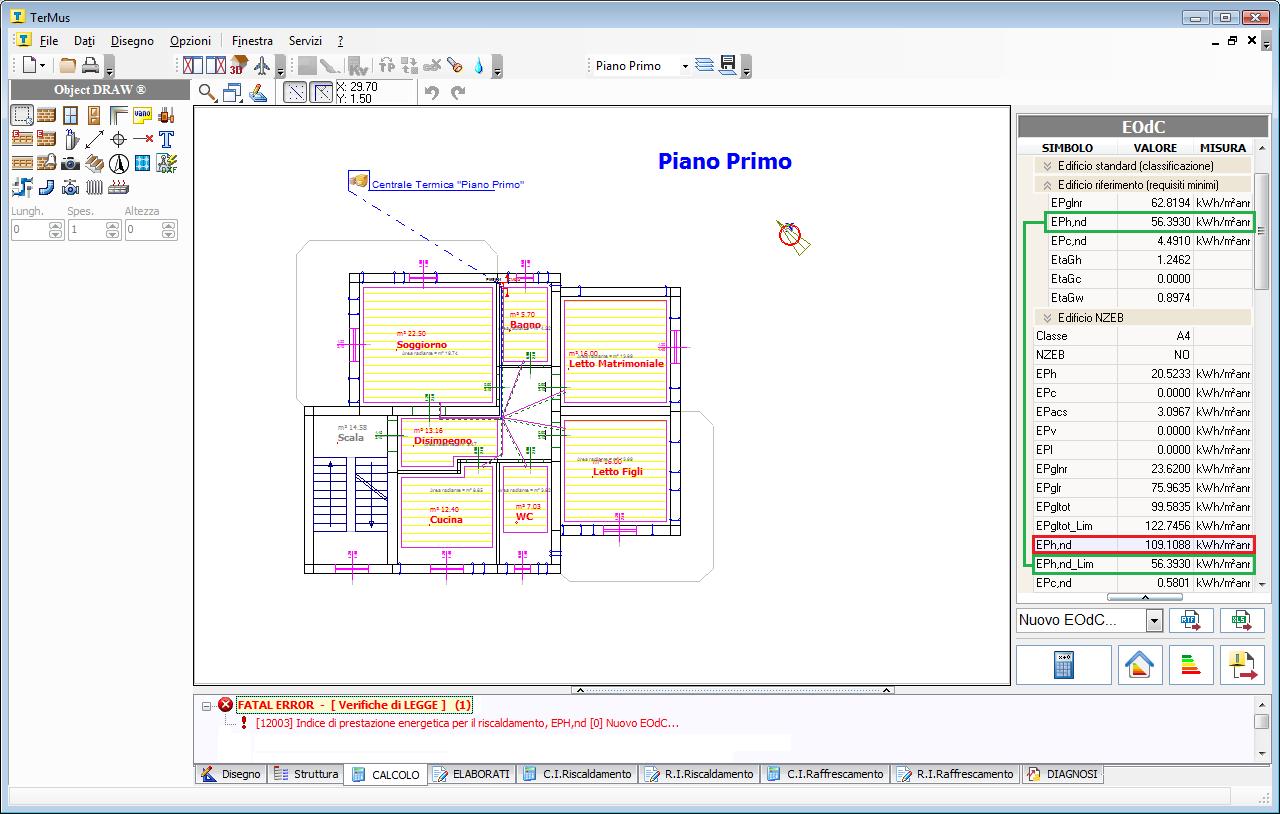Image resolution: width=1280 pixels, height=814 pixels.
Task: Open the Piano Primo floor dropdown
Action: pos(685,66)
